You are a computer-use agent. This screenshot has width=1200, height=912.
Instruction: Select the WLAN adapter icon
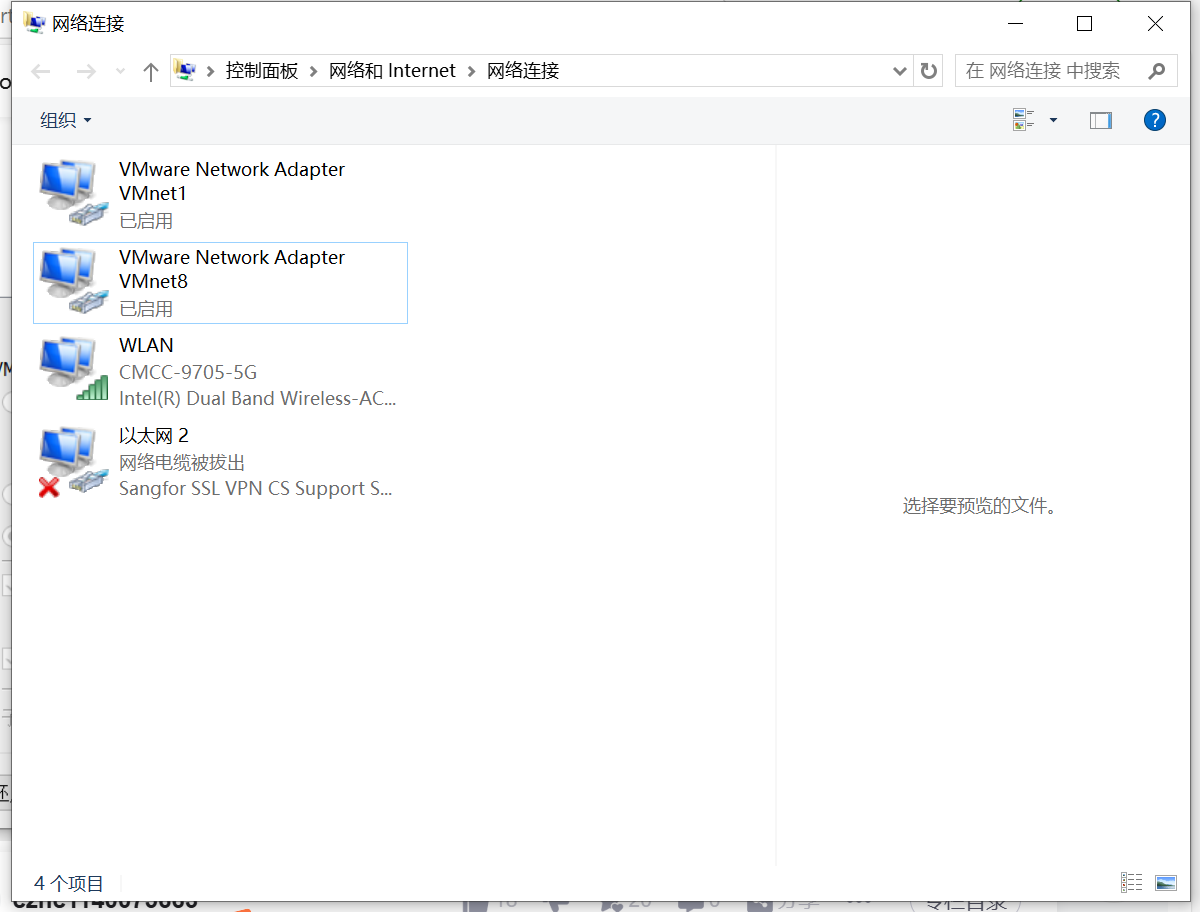pos(73,368)
